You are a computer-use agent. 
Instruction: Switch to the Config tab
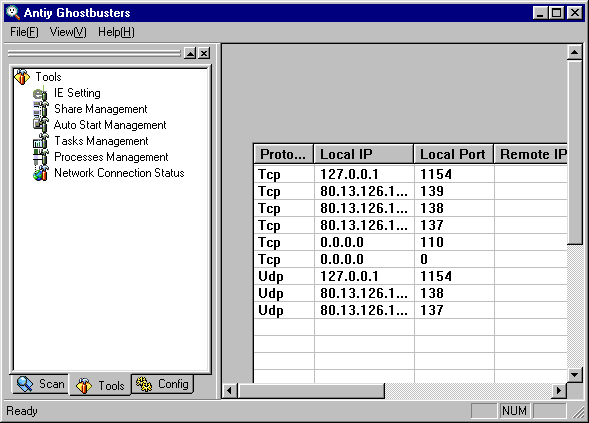coord(162,384)
